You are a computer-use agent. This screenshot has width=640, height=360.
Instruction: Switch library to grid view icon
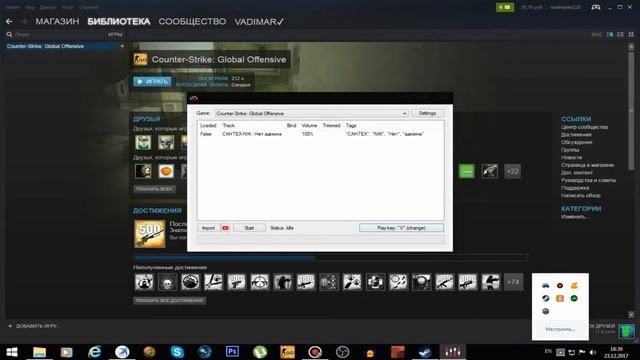point(631,35)
